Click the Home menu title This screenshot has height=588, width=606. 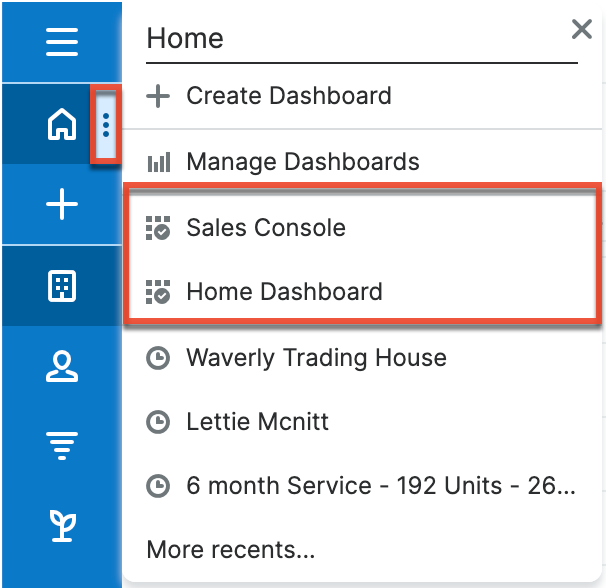click(186, 38)
